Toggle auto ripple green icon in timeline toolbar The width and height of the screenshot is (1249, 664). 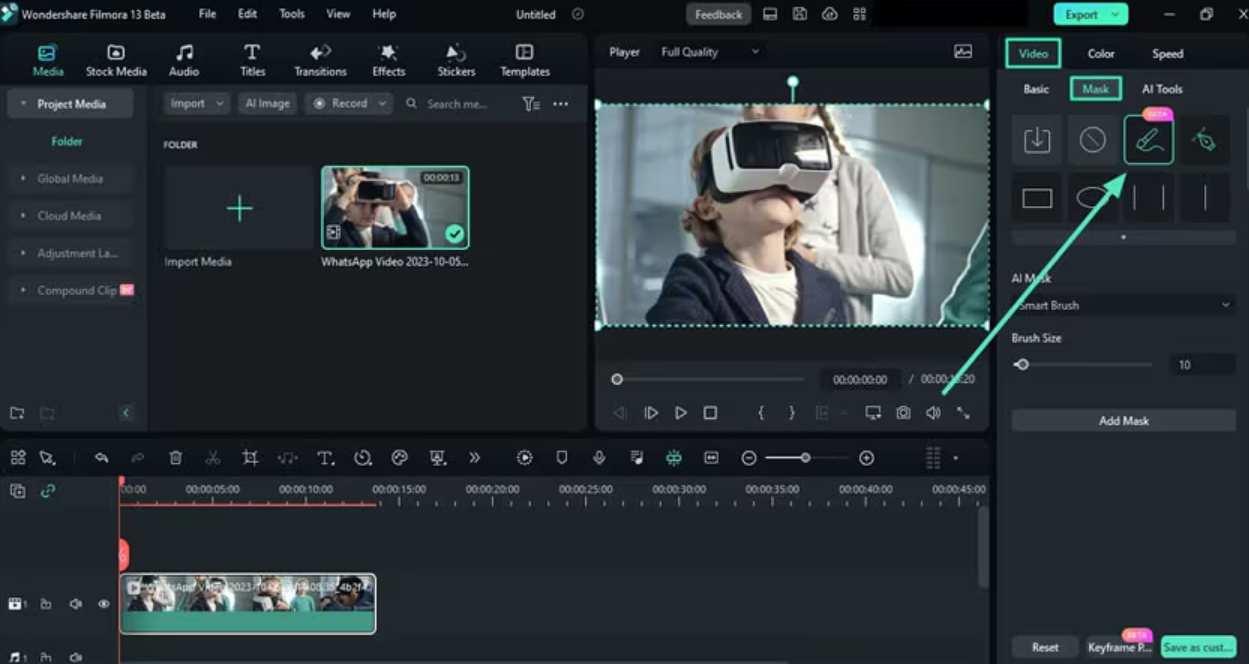(674, 457)
